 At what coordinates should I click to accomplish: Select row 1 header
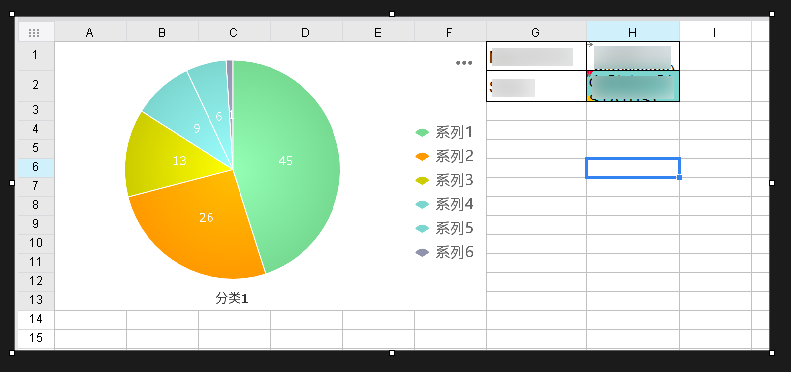(35, 56)
